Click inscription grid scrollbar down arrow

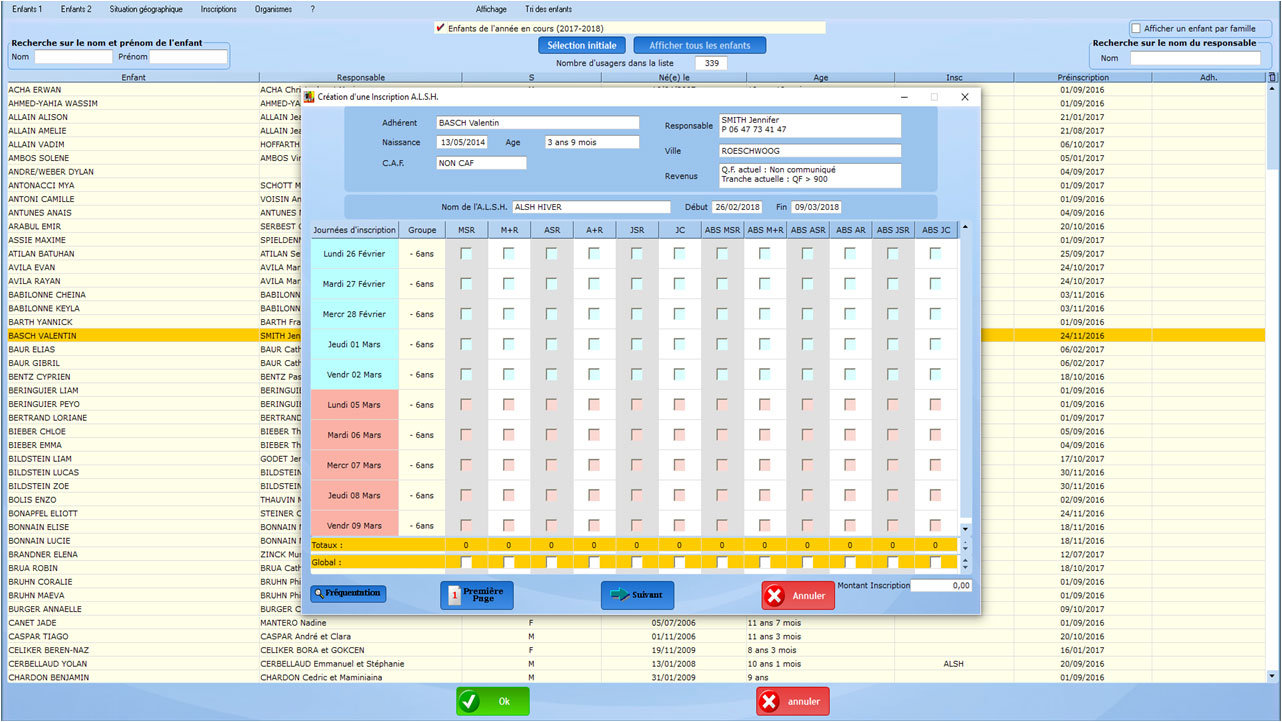[x=965, y=528]
